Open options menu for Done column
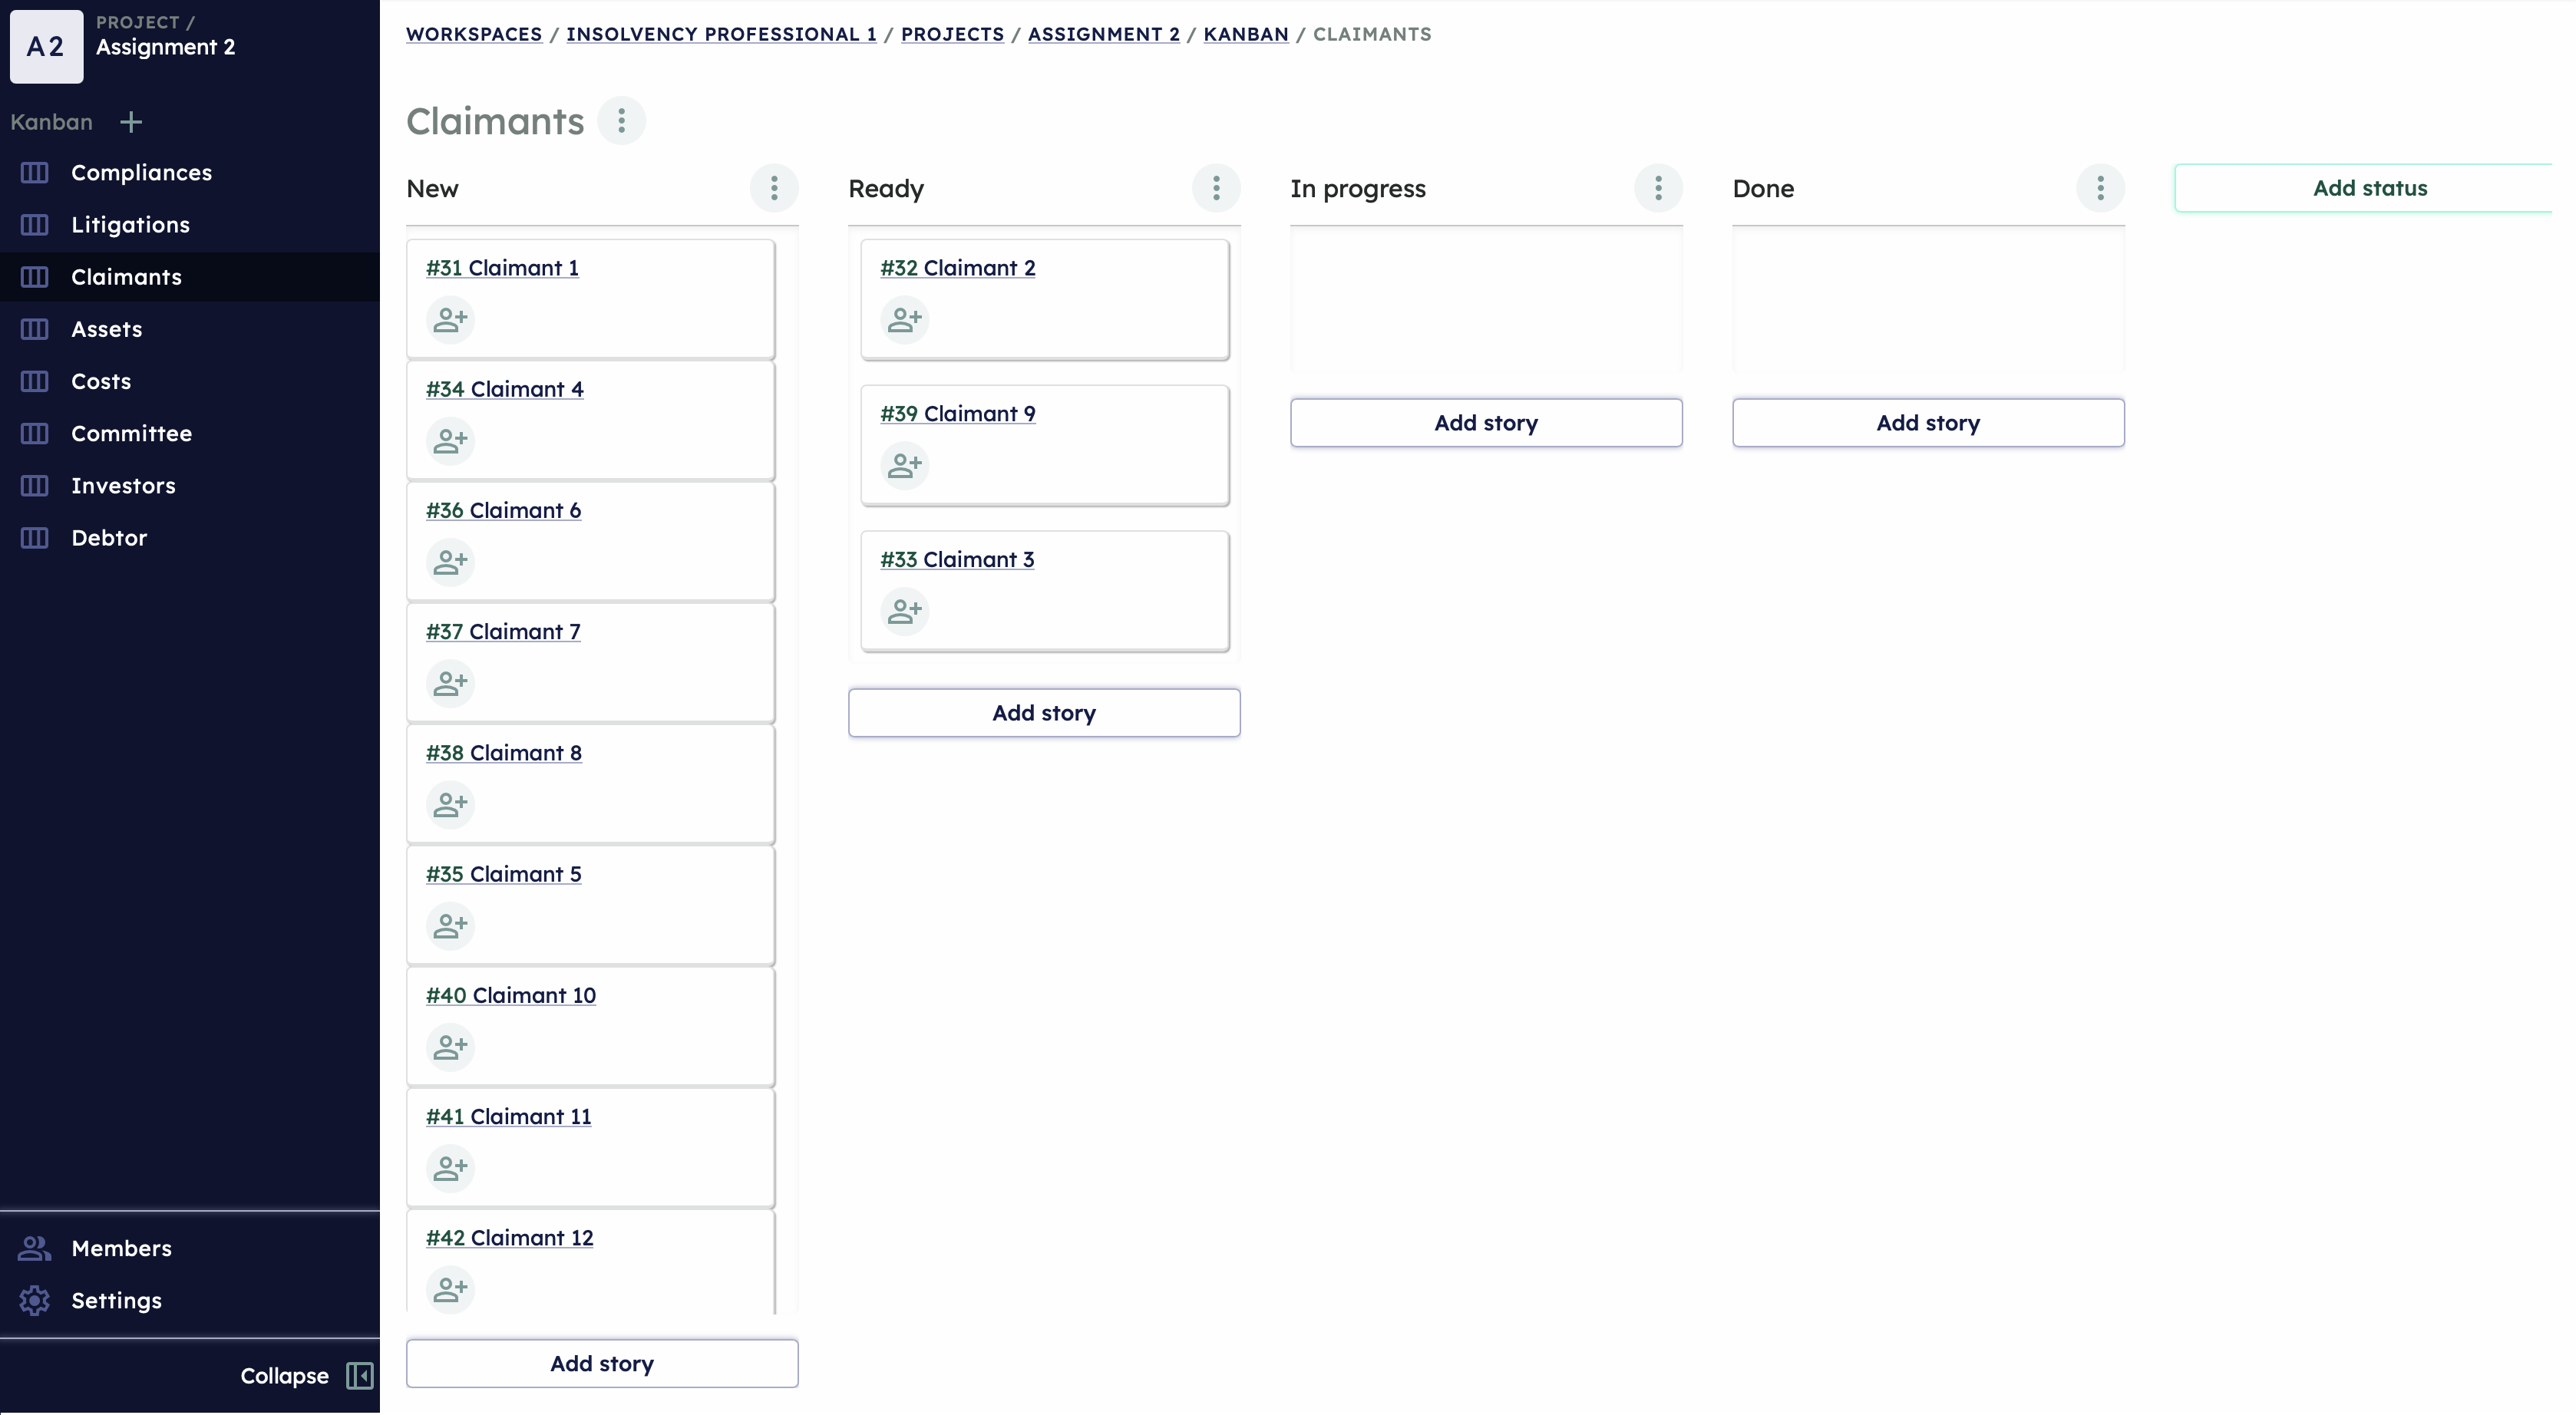 (x=2100, y=188)
